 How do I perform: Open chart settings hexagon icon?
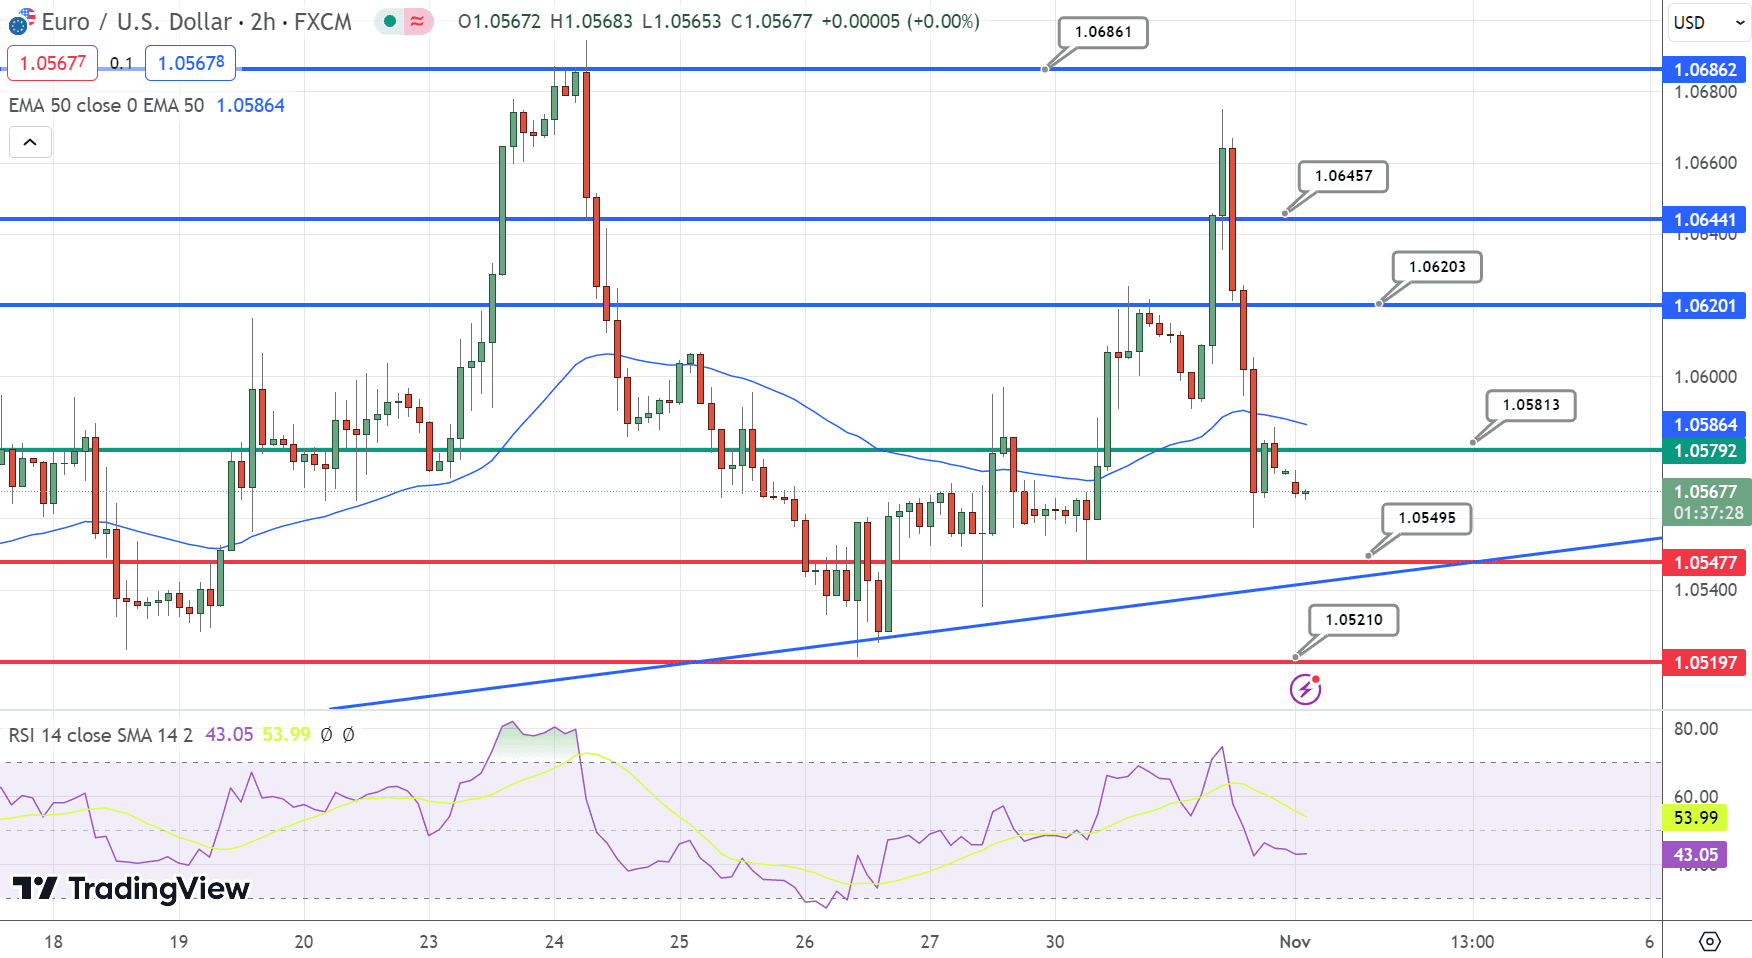coord(1710,941)
